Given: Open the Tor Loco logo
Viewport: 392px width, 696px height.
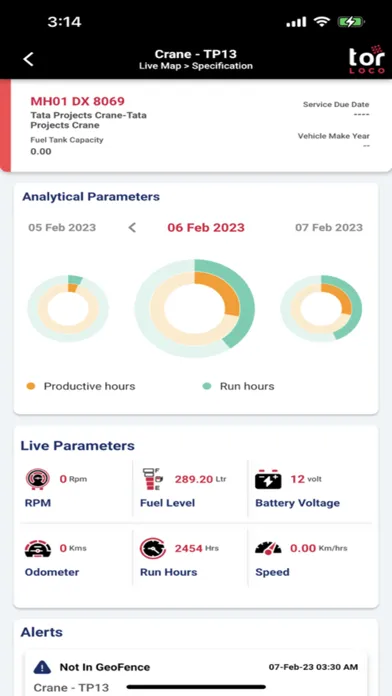Looking at the screenshot, I should coord(366,59).
